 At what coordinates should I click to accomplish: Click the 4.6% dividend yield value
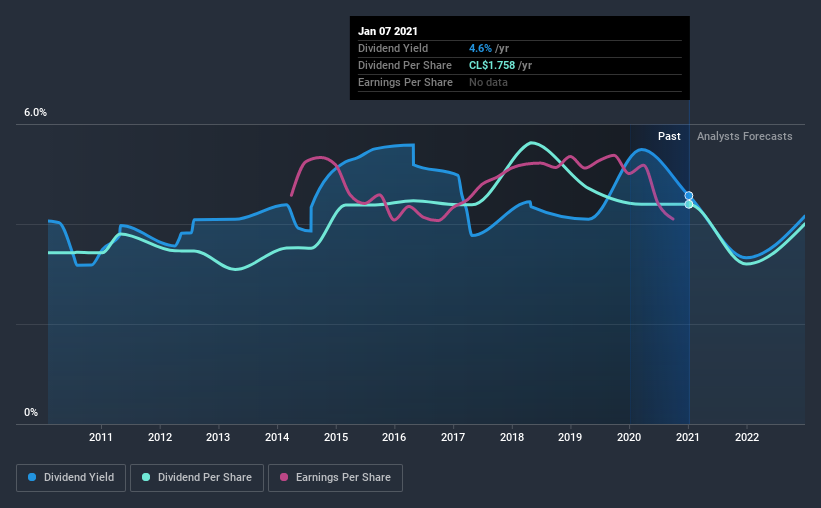coord(480,48)
